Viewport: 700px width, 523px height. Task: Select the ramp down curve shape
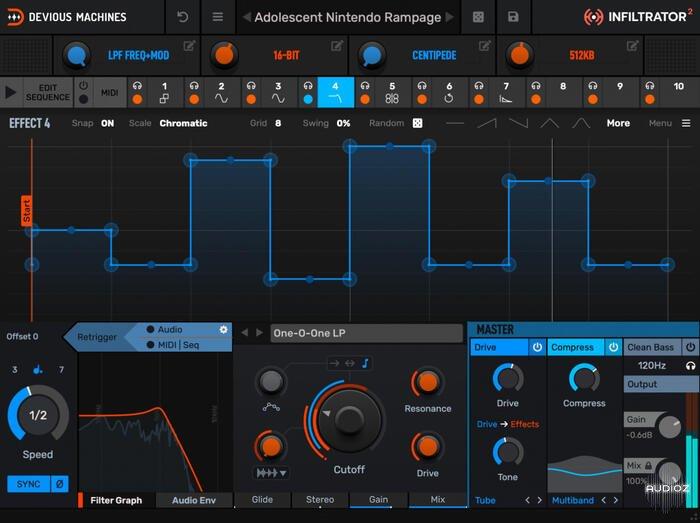pyautogui.click(x=518, y=123)
